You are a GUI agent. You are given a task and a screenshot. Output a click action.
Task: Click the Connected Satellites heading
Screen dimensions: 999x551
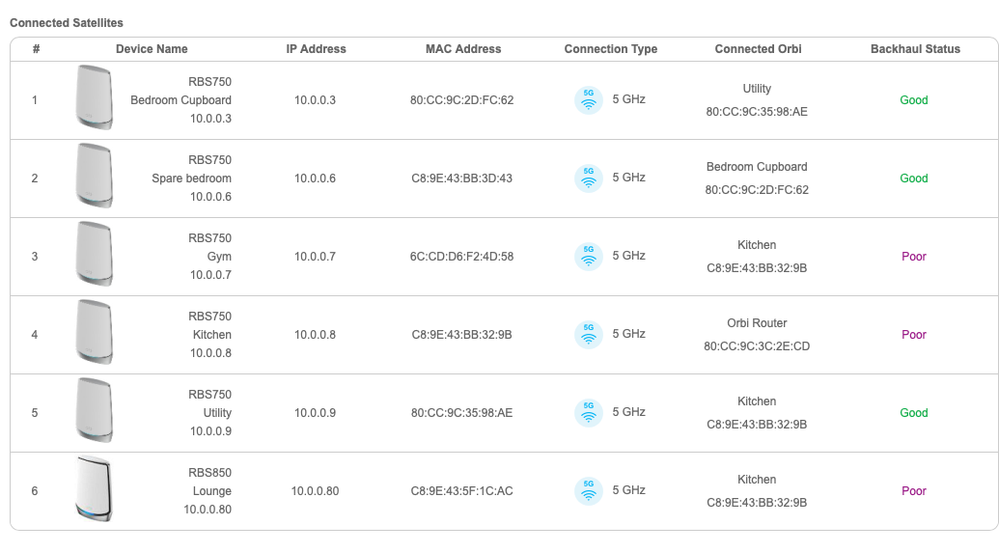66,22
